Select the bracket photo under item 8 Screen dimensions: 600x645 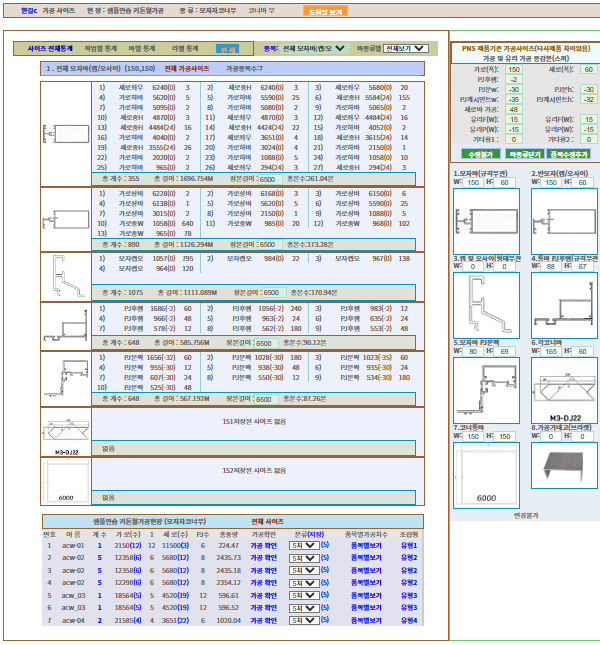[564, 465]
